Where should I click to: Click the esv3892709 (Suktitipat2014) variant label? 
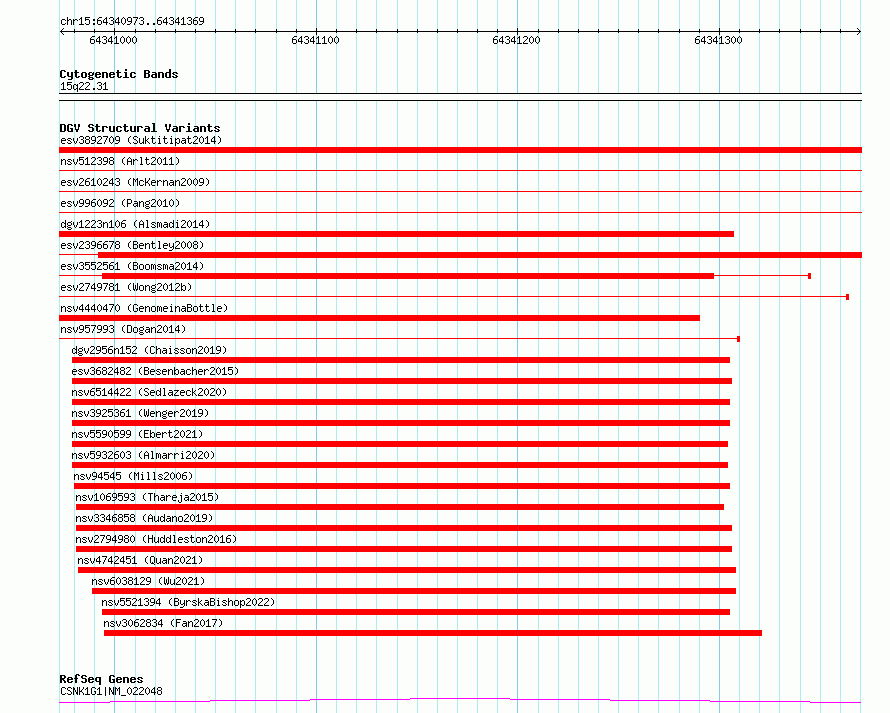141,140
